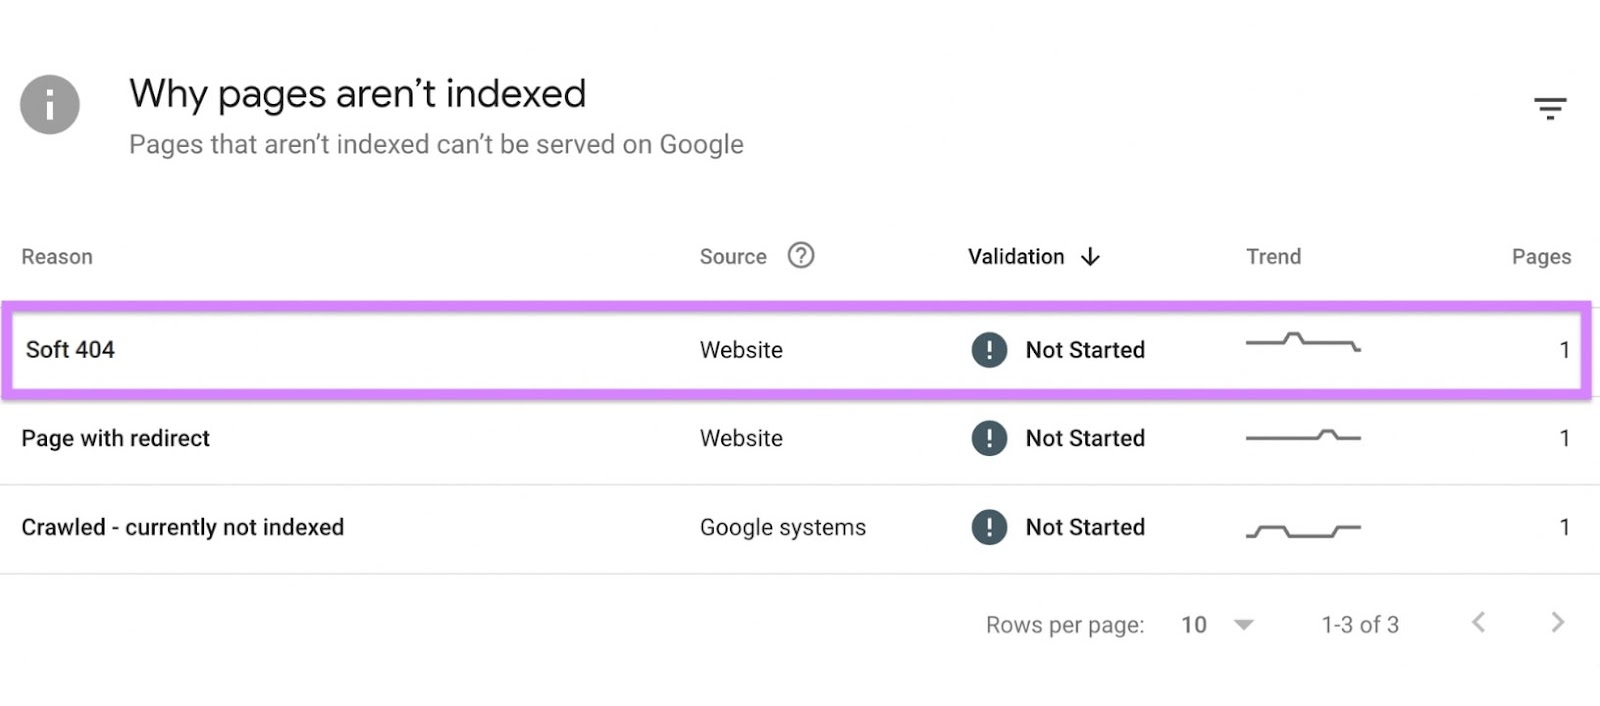Open the rows per page dropdown
The height and width of the screenshot is (706, 1600).
(x=1195, y=624)
